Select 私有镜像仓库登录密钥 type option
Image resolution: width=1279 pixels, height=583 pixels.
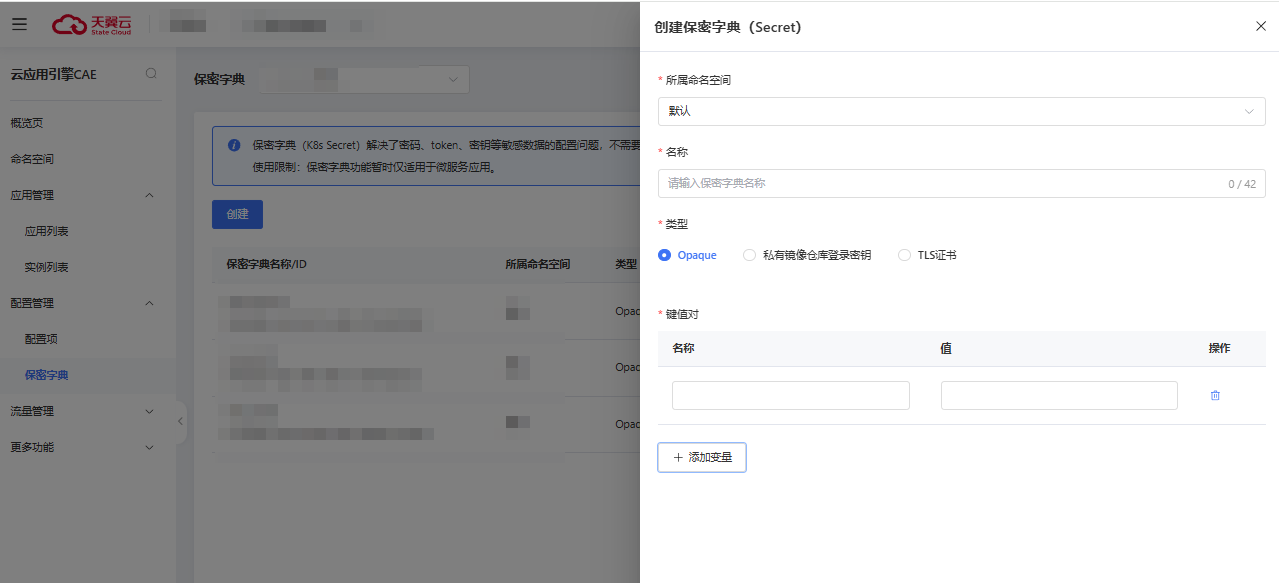(807, 255)
